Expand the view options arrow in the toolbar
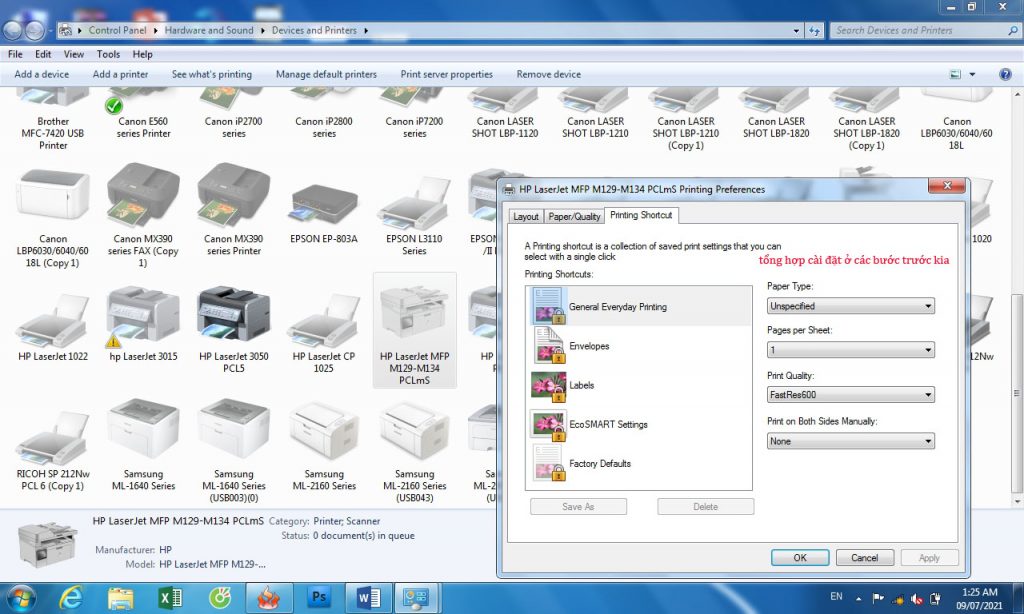 tap(972, 74)
